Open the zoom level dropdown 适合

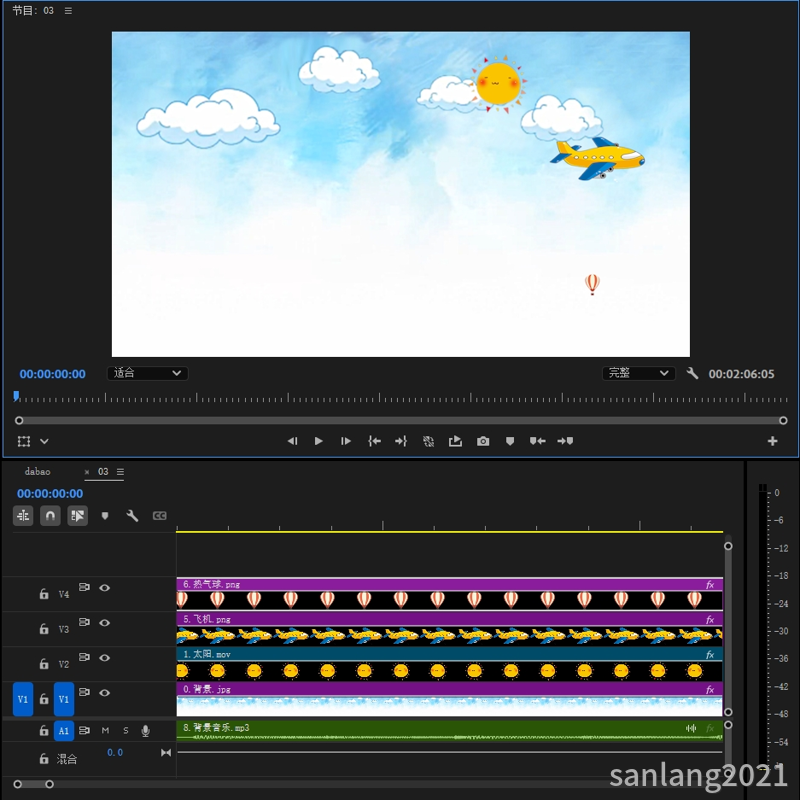tap(147, 373)
